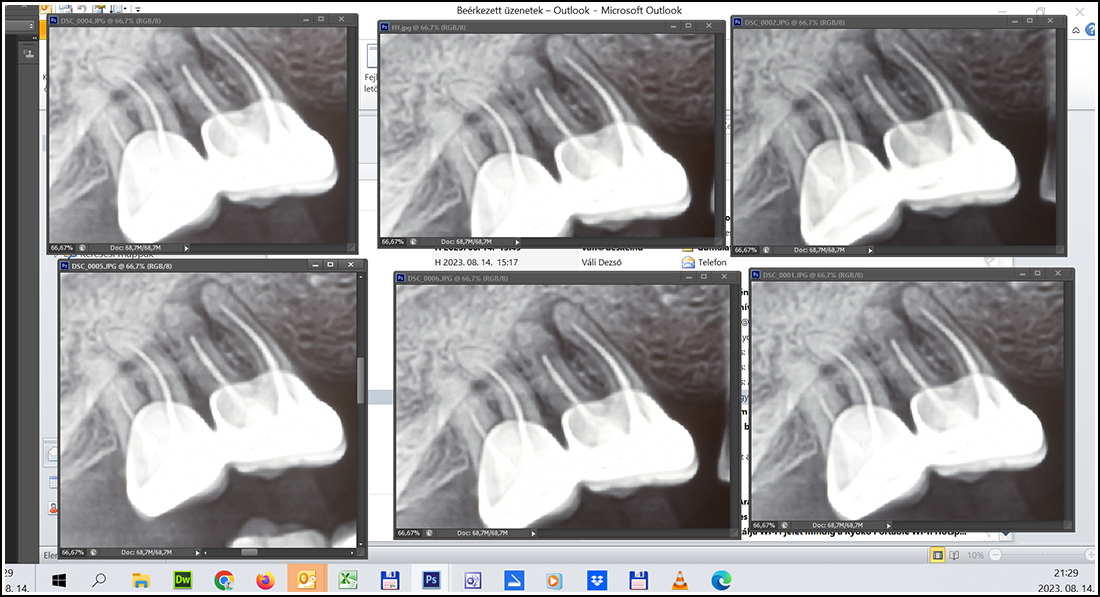1100x597 pixels.
Task: Open the media player taskbar icon with orange play button
Action: click(555, 579)
